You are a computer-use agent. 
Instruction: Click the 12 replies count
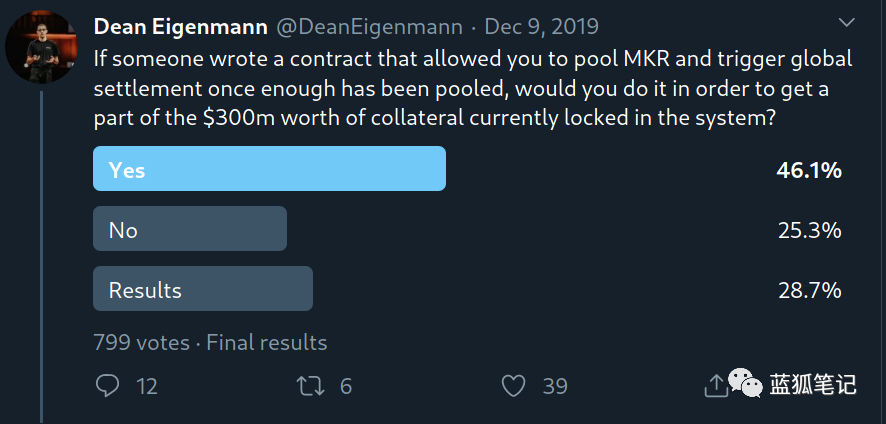pyautogui.click(x=147, y=387)
